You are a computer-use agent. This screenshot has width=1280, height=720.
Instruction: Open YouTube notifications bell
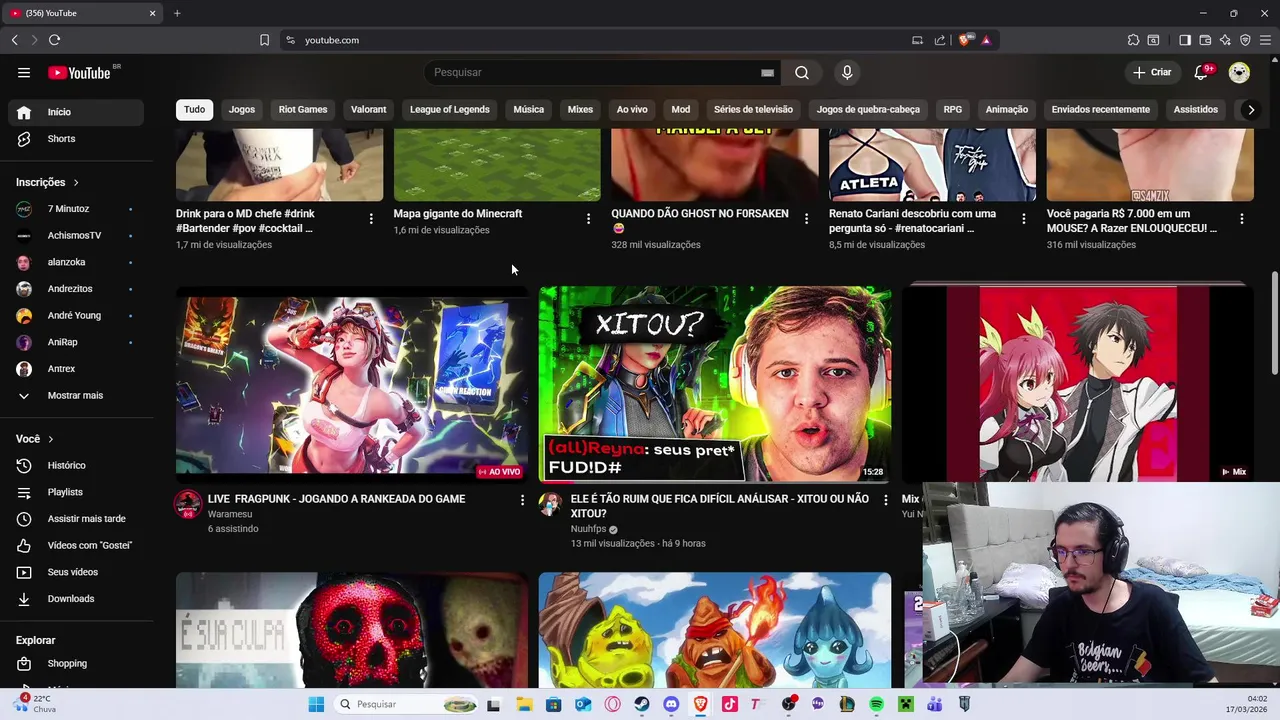(1201, 72)
